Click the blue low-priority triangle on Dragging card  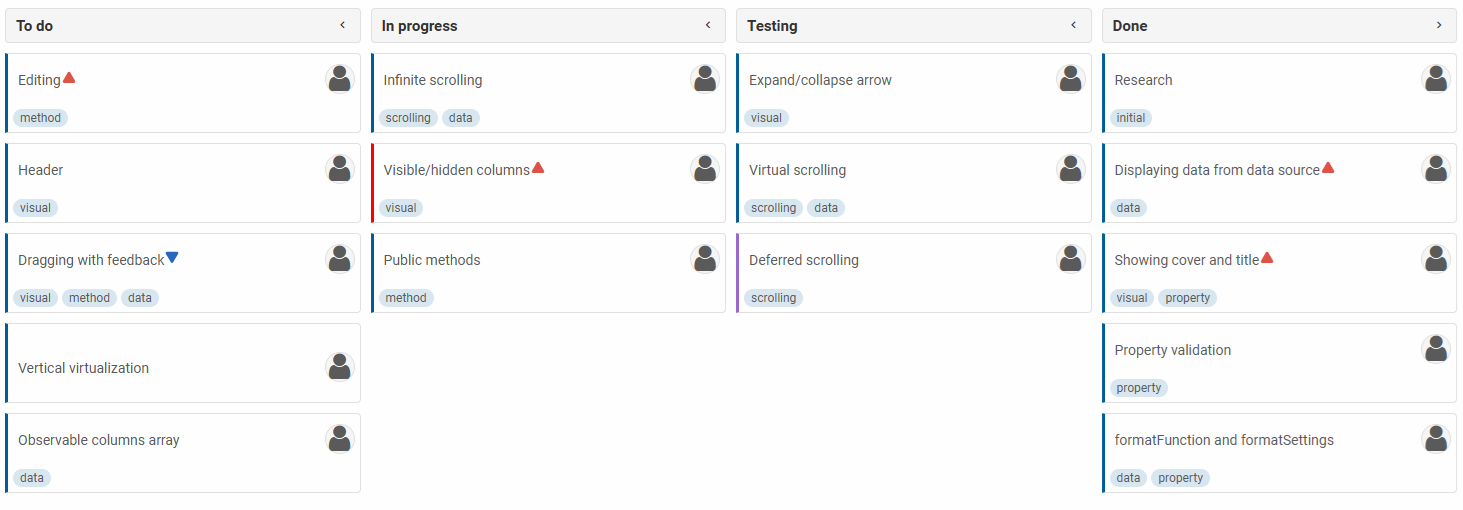[172, 258]
